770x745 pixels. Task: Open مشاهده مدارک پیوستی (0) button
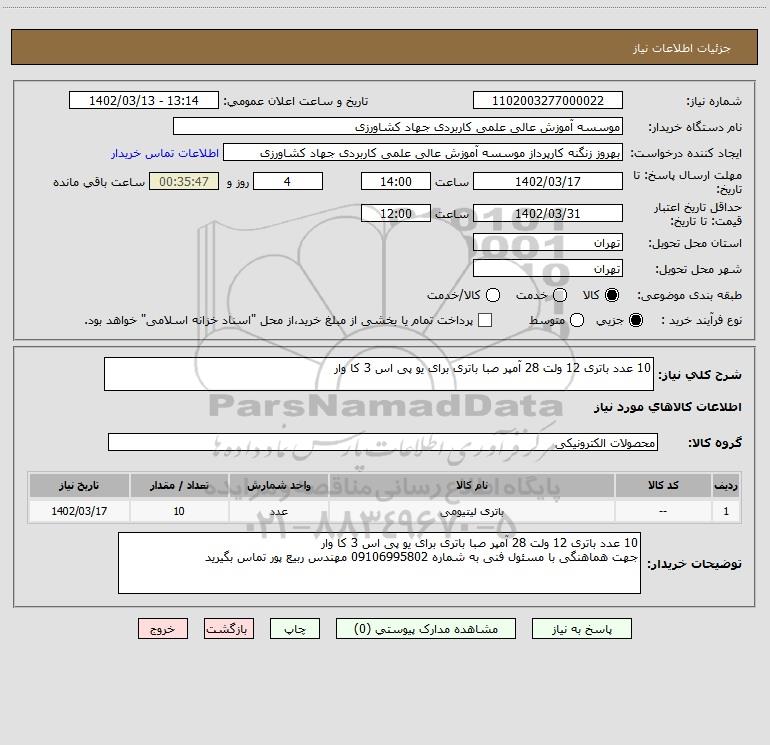[x=426, y=629]
